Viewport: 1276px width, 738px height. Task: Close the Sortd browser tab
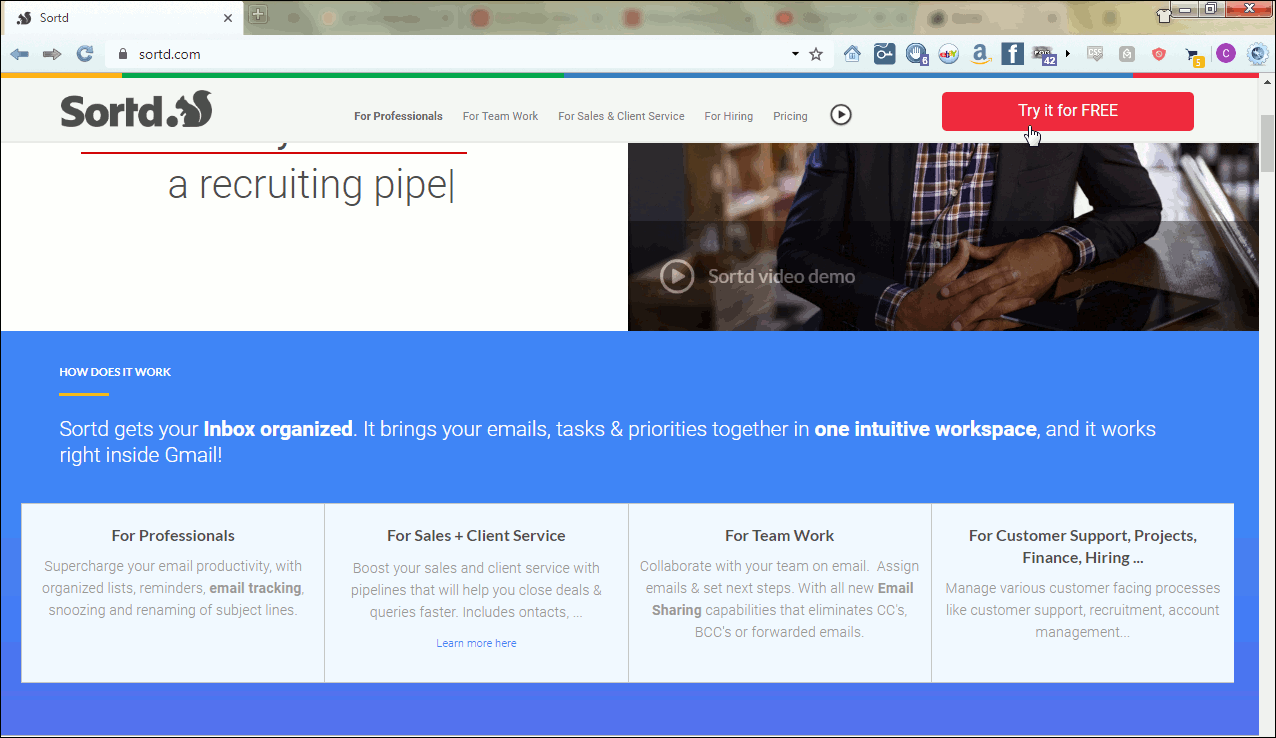point(228,18)
